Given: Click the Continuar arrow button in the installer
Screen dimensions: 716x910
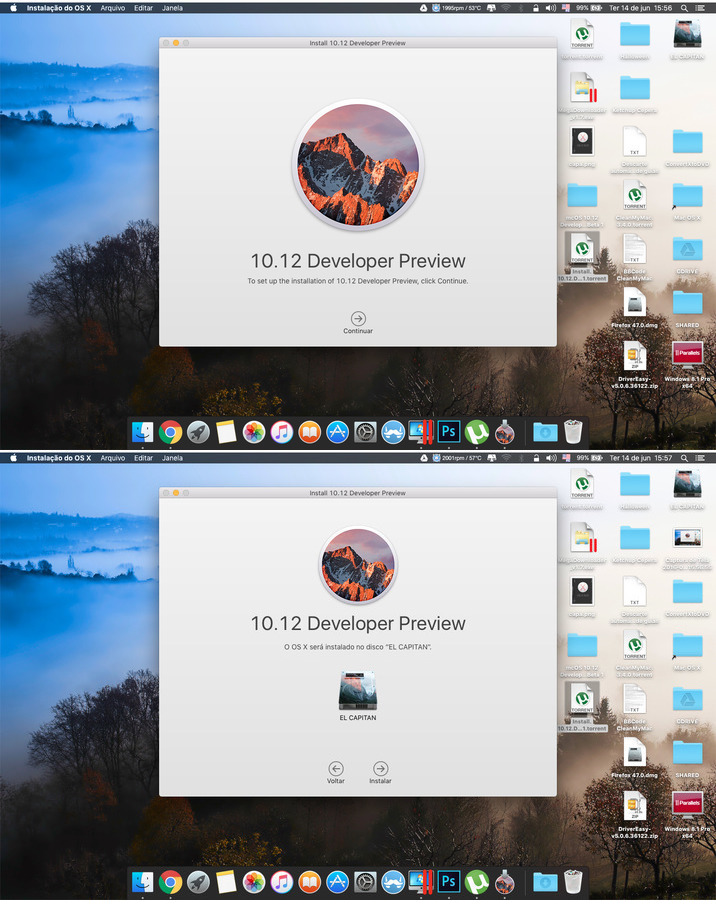Looking at the screenshot, I should (358, 319).
